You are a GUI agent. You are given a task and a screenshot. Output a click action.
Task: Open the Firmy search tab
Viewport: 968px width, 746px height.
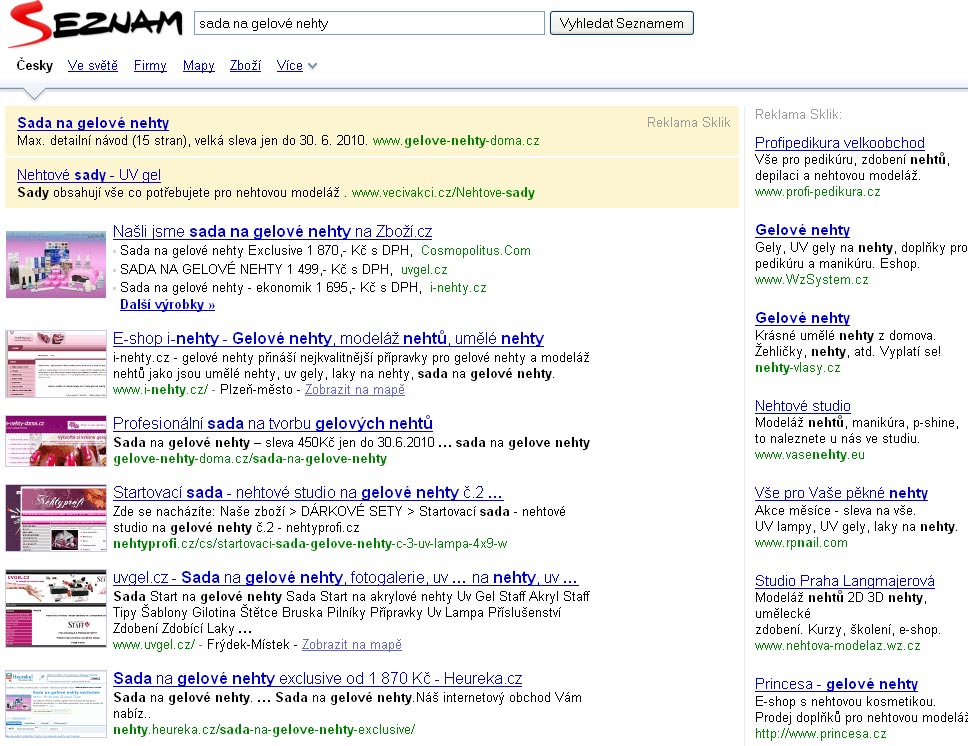click(x=150, y=65)
